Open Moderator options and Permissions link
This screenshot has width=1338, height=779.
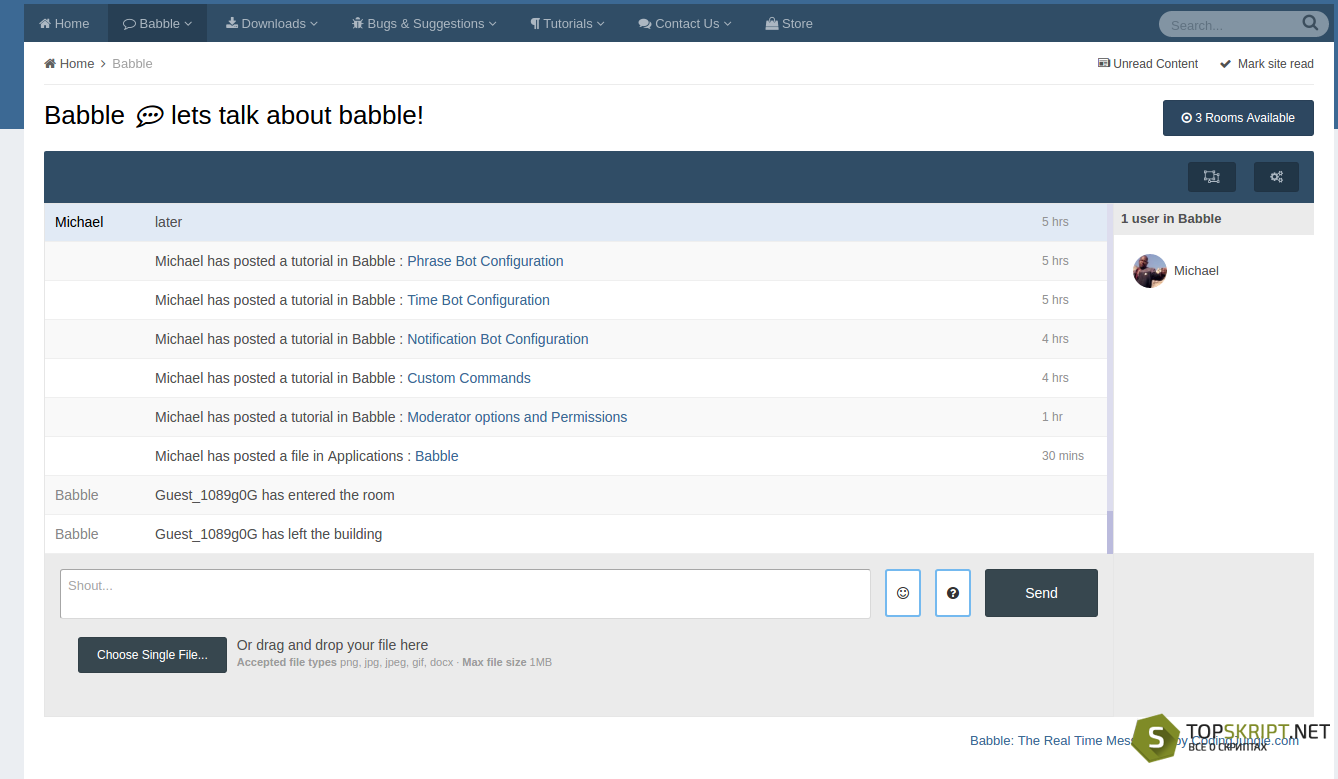(517, 417)
